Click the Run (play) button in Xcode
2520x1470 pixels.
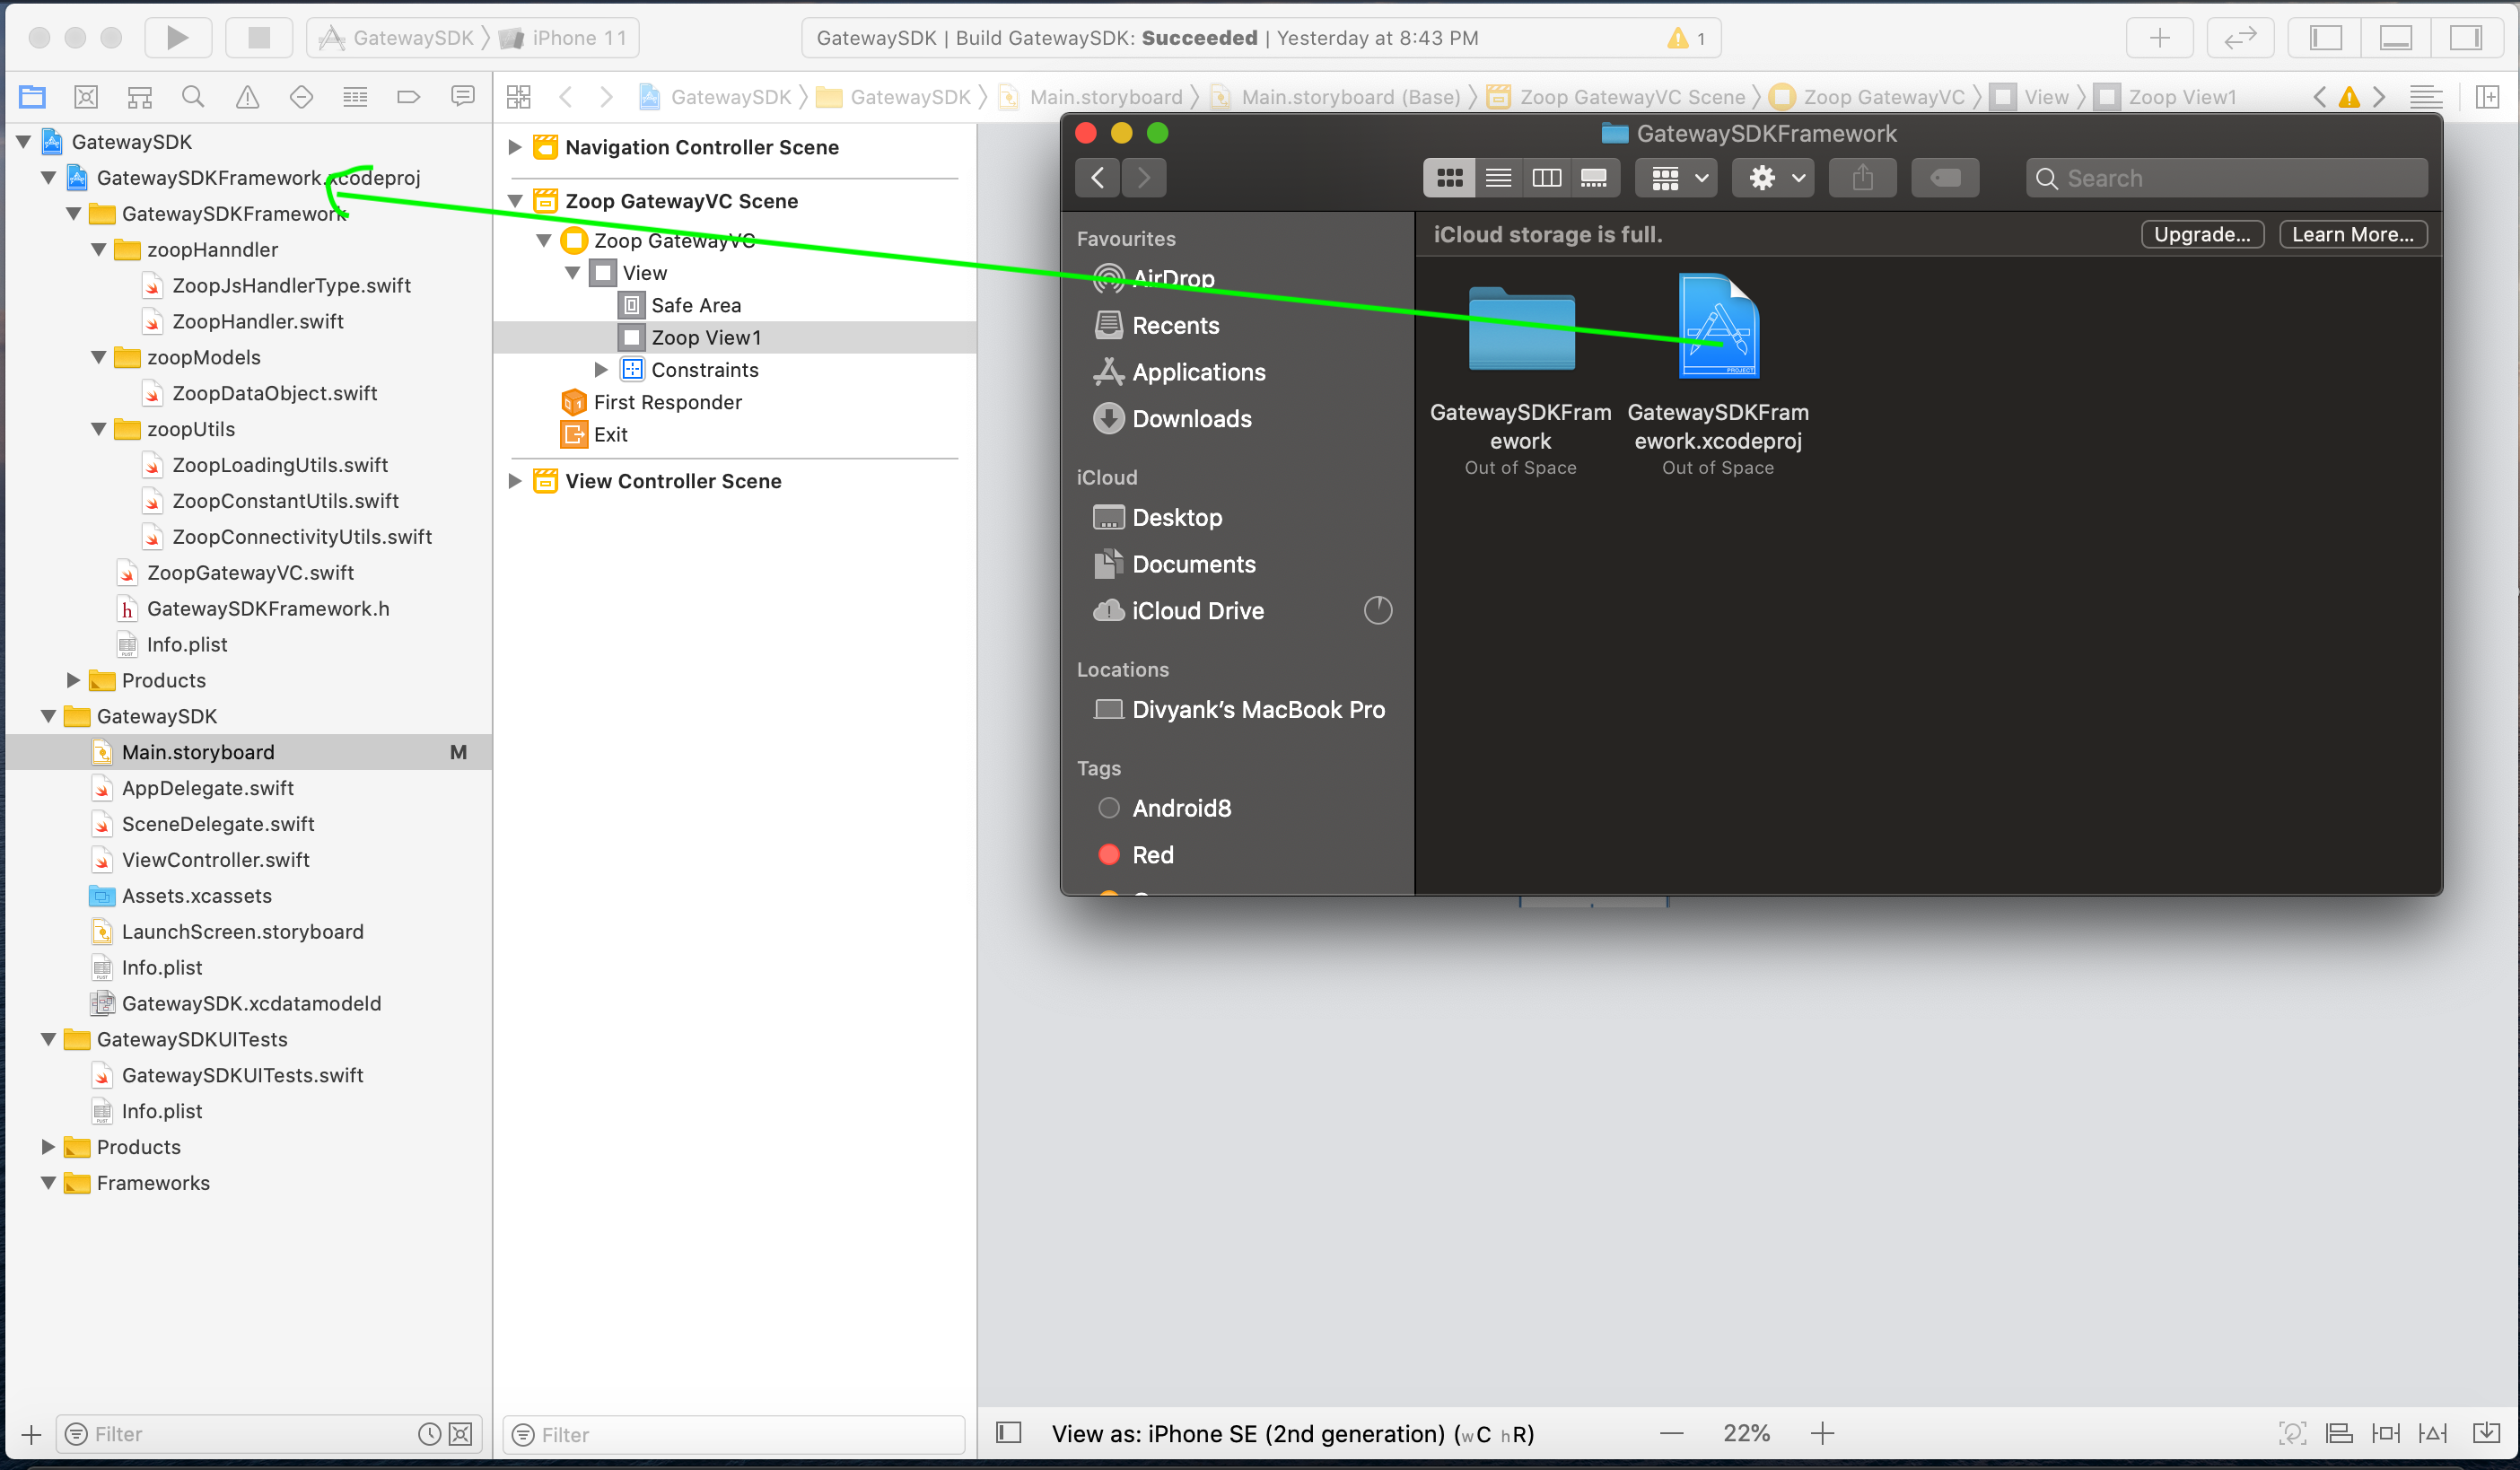(x=177, y=38)
